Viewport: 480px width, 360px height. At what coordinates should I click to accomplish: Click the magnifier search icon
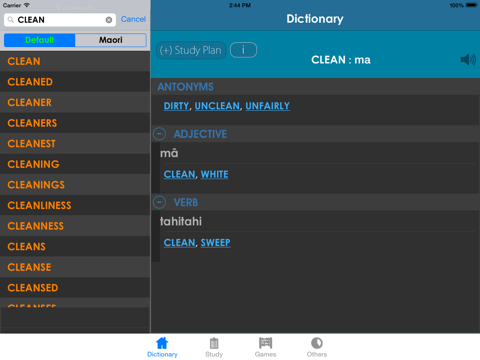coord(11,20)
